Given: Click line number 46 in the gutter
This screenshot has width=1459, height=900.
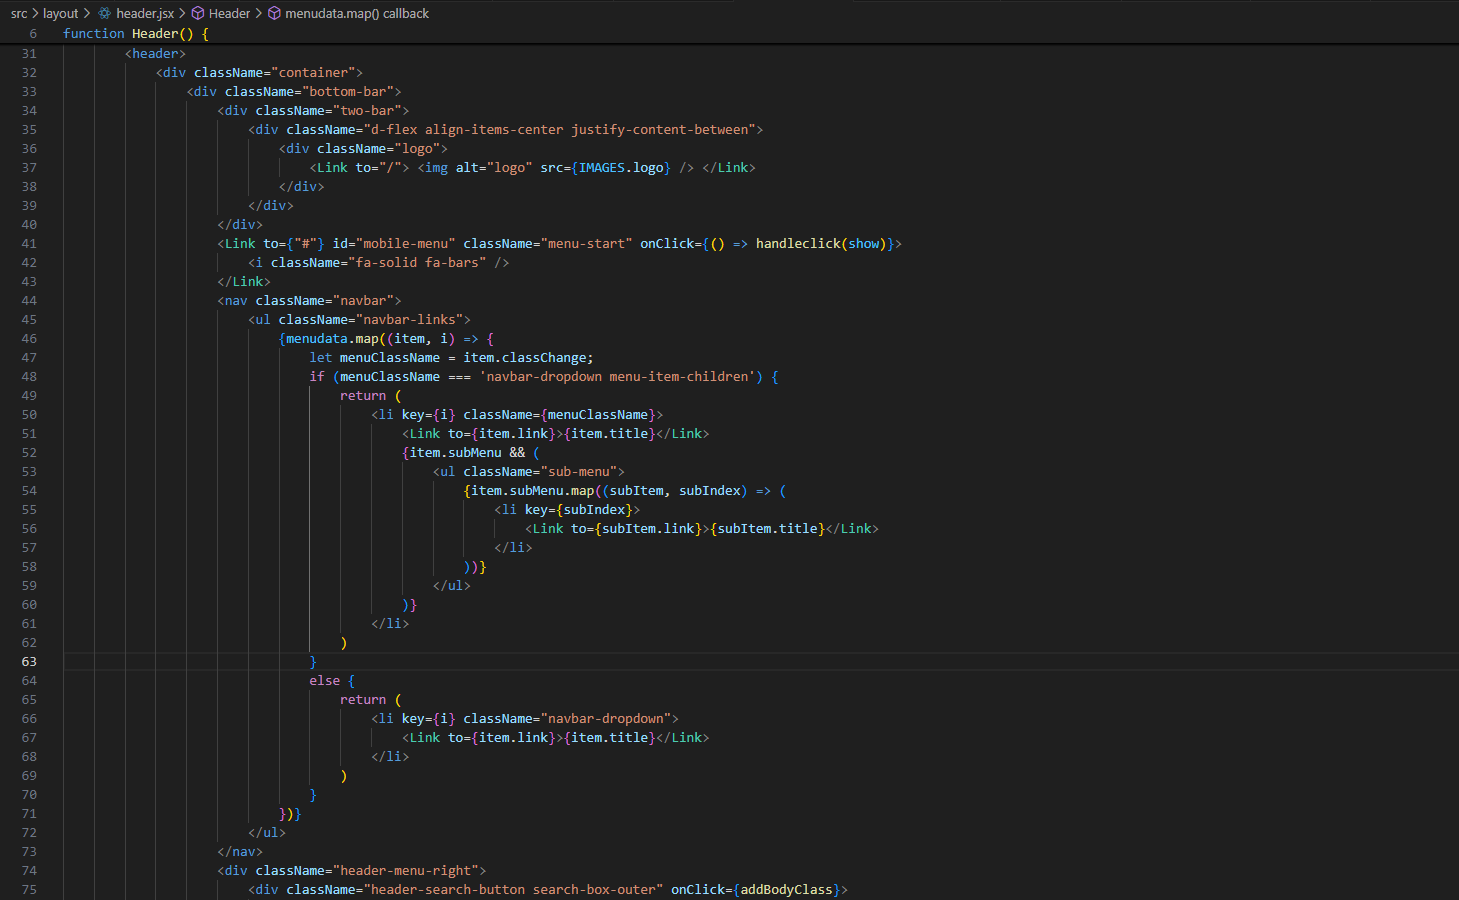Looking at the screenshot, I should tap(29, 338).
